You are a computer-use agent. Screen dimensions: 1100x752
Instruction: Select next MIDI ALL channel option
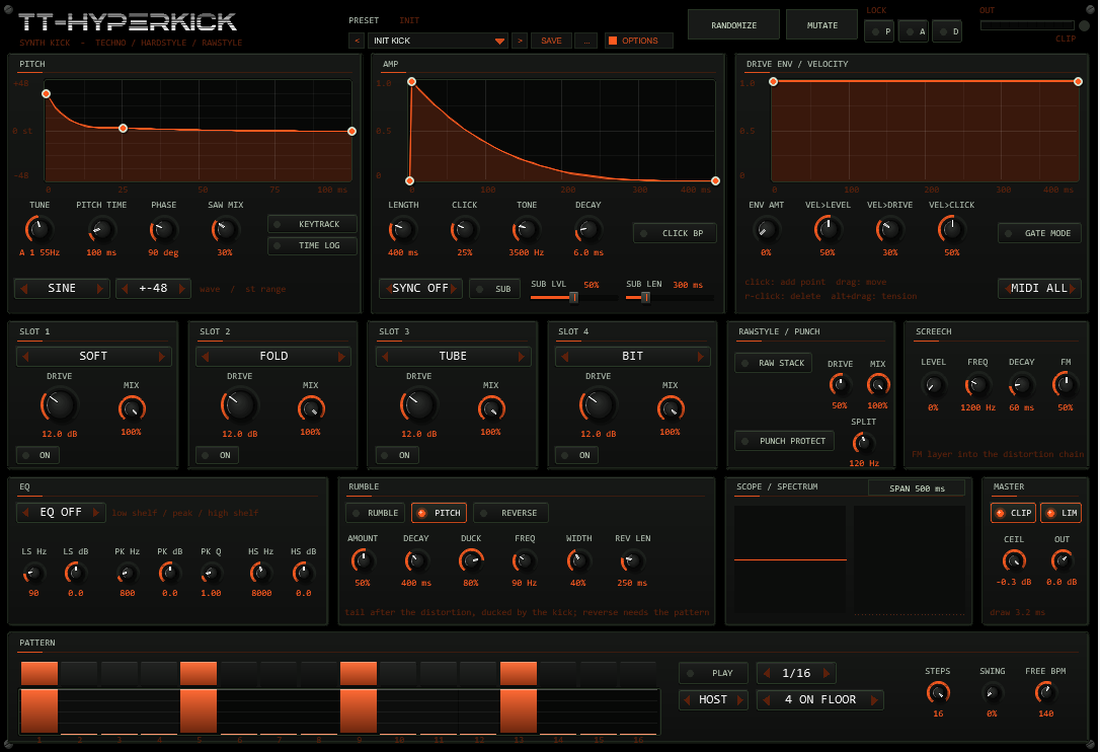click(1073, 288)
